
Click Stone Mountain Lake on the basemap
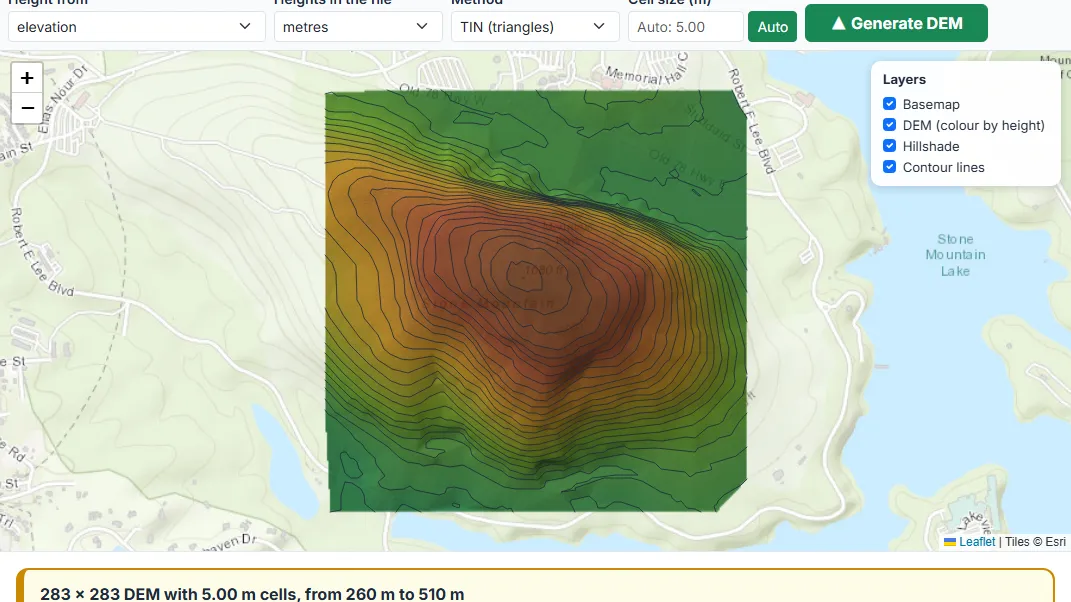click(955, 255)
